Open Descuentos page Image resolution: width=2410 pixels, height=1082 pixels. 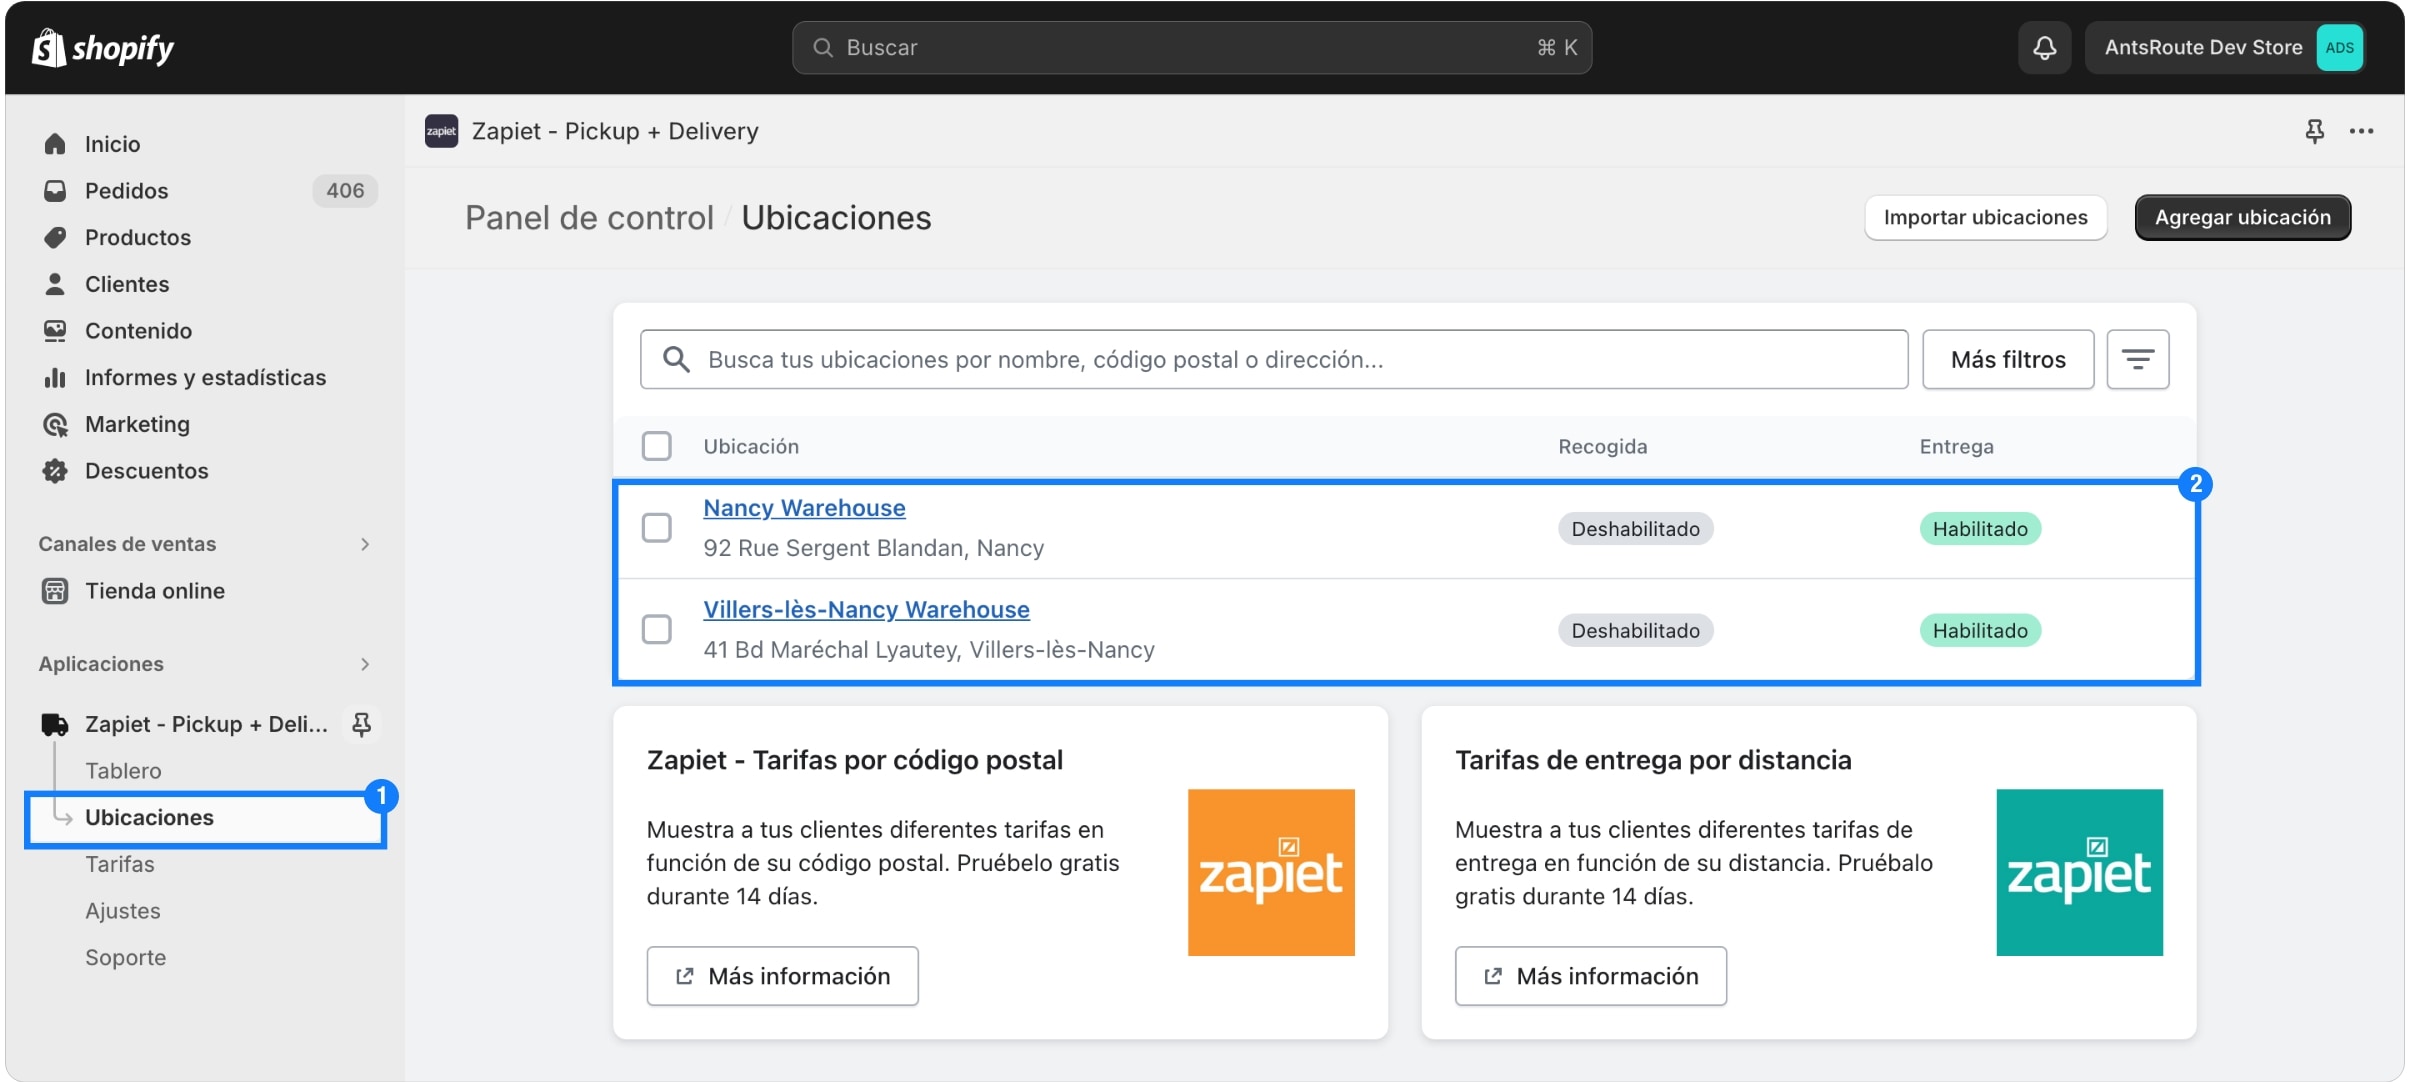tap(146, 471)
